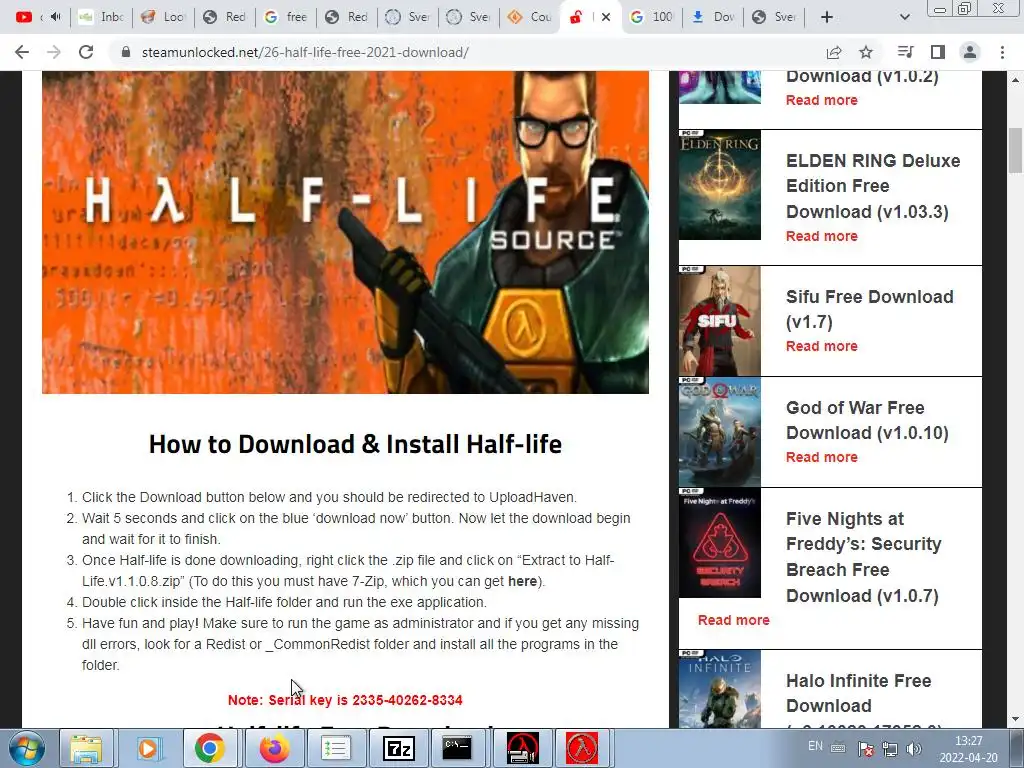1024x768 pixels.
Task: Open Firefox from the taskbar
Action: pos(274,748)
